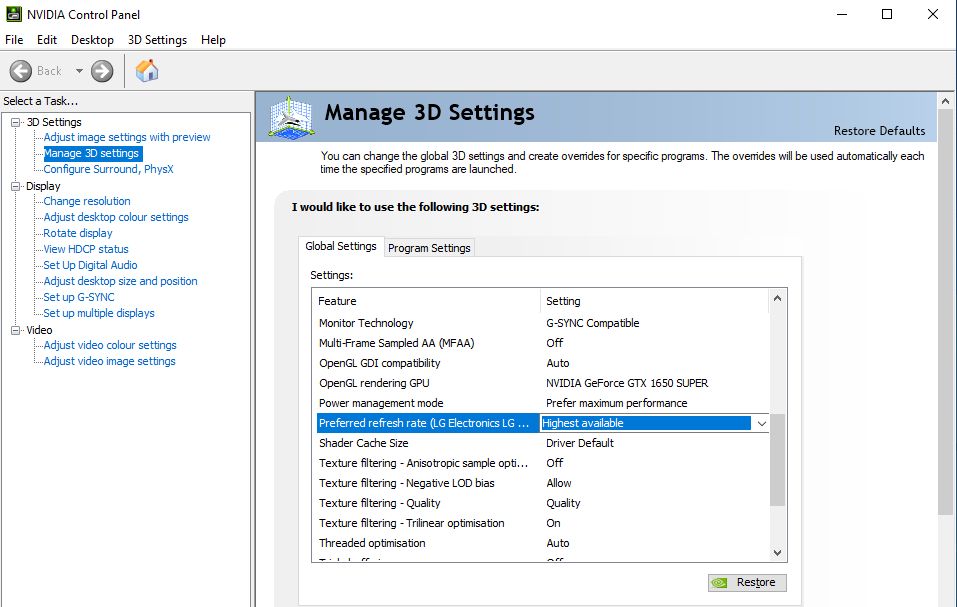957x607 pixels.
Task: Click the Manage 3D Settings header icon
Action: pos(291,117)
